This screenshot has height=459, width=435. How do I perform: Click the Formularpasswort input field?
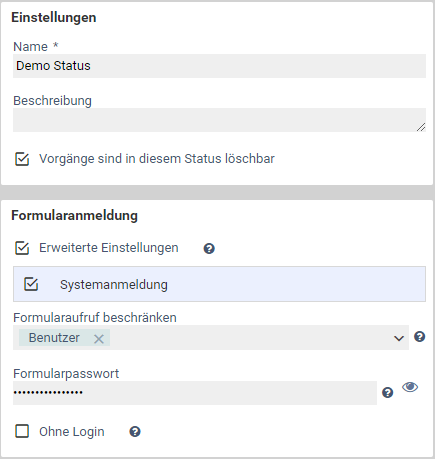pyautogui.click(x=195, y=393)
